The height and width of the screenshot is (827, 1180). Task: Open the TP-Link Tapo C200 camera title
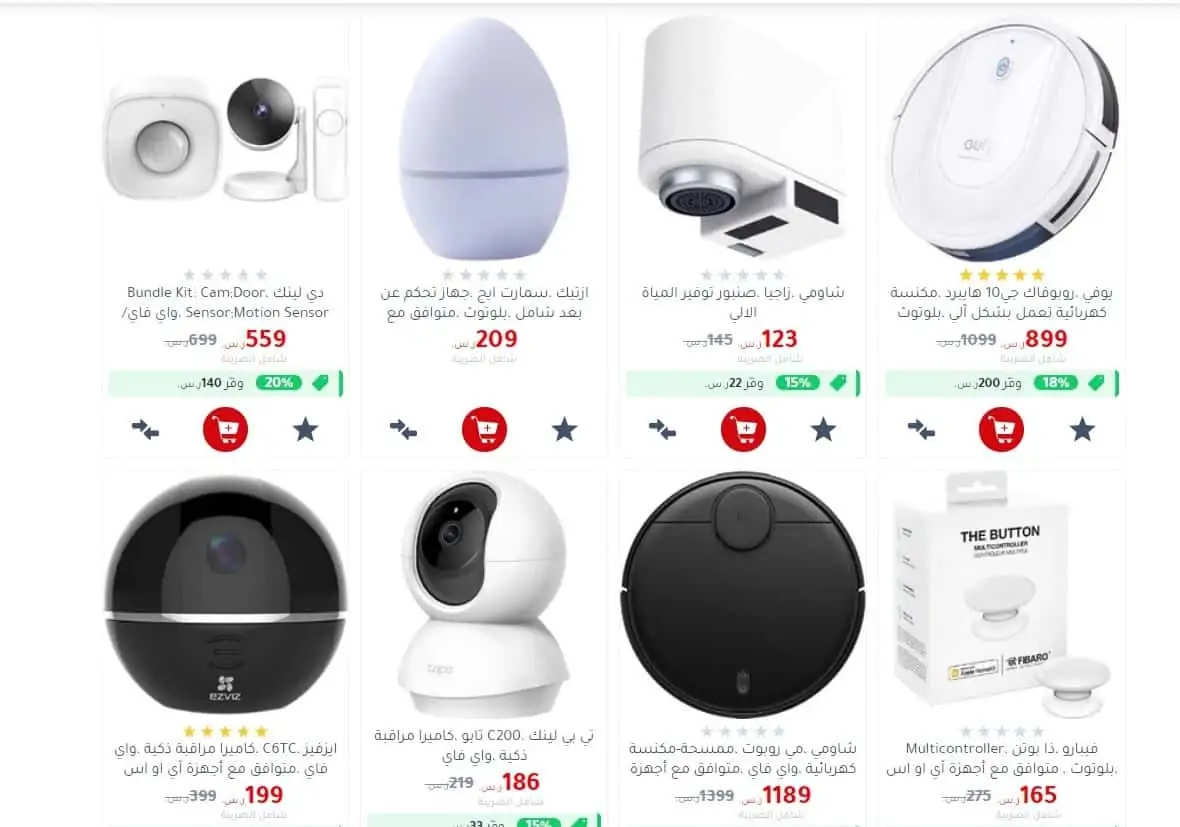point(484,745)
